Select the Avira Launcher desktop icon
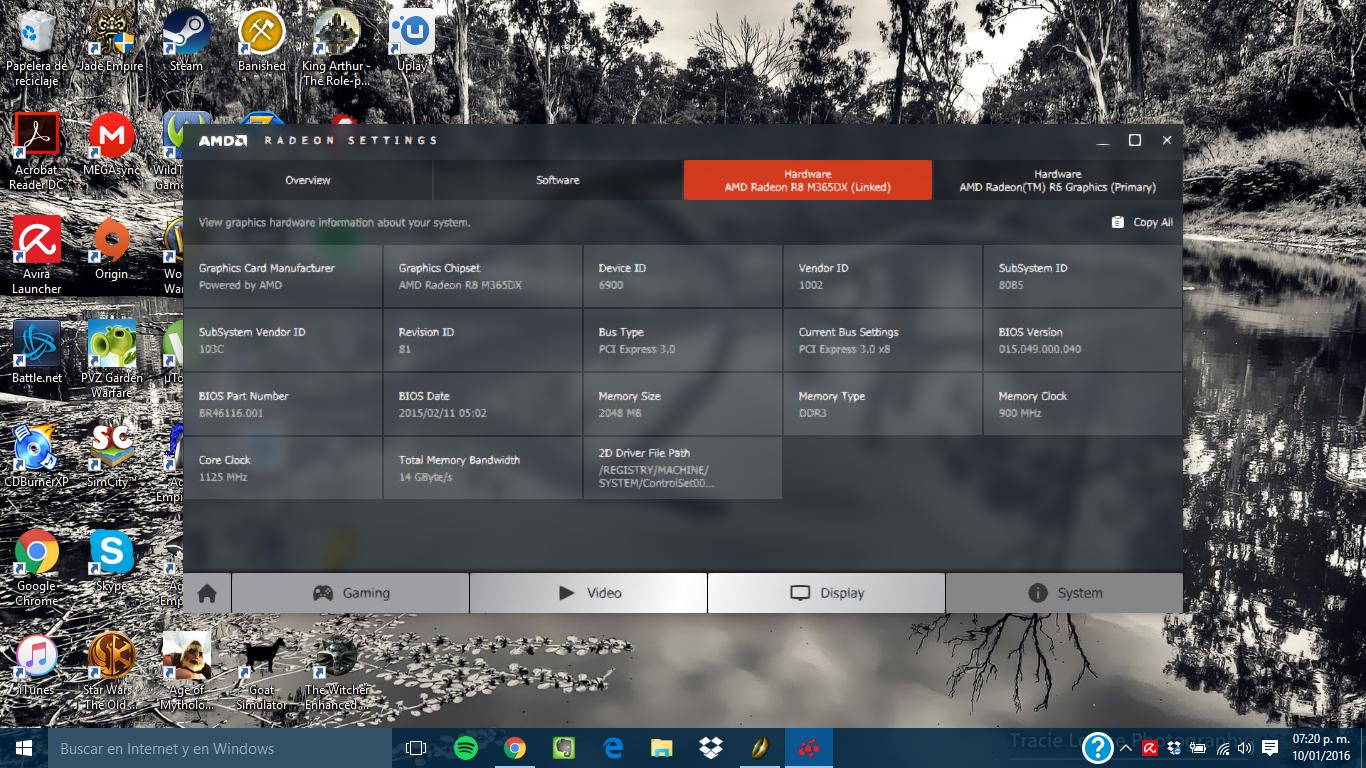The width and height of the screenshot is (1366, 768). tap(37, 256)
